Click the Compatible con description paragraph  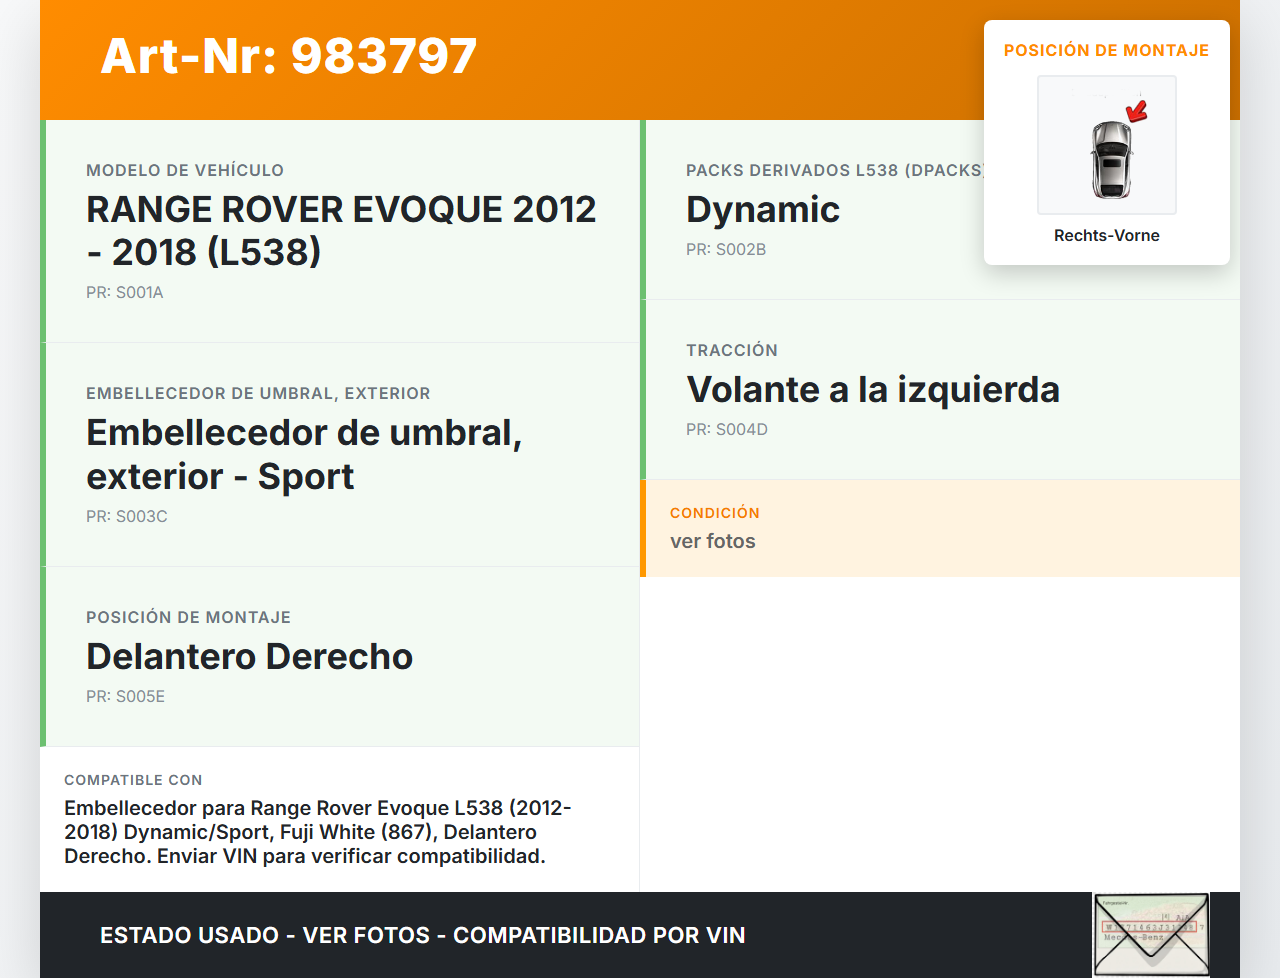tap(317, 832)
